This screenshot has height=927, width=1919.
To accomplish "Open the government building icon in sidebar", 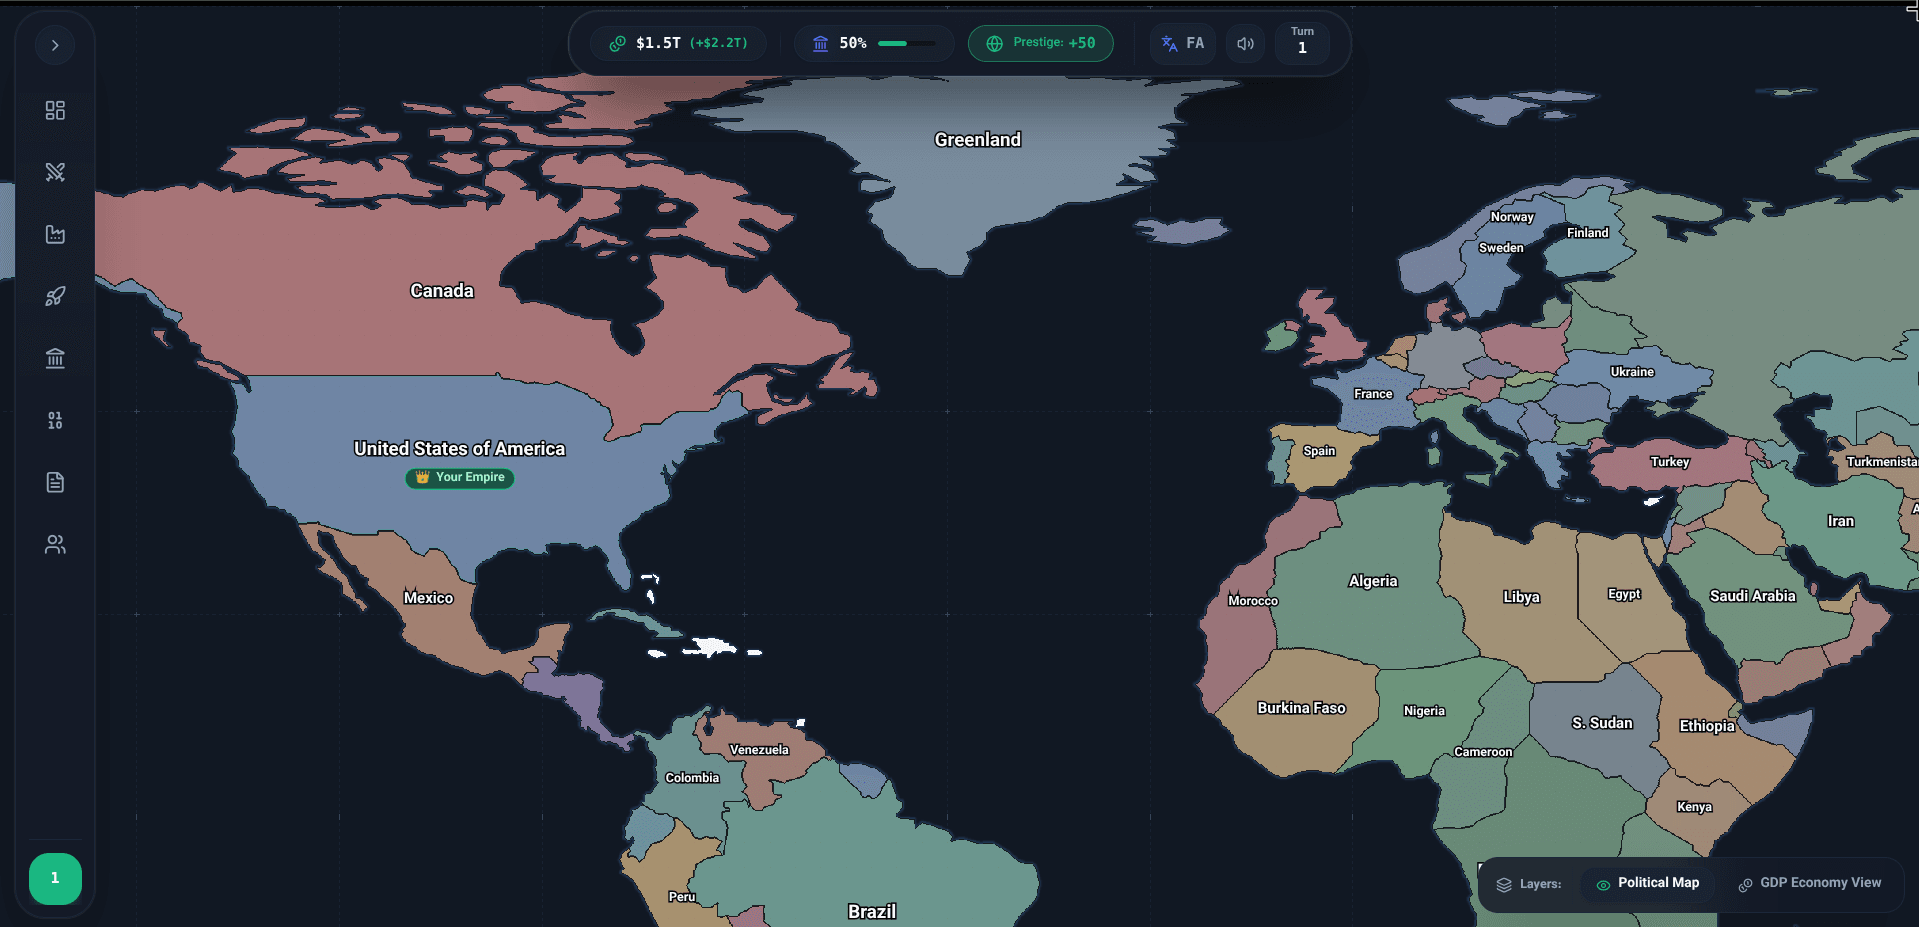I will [55, 358].
